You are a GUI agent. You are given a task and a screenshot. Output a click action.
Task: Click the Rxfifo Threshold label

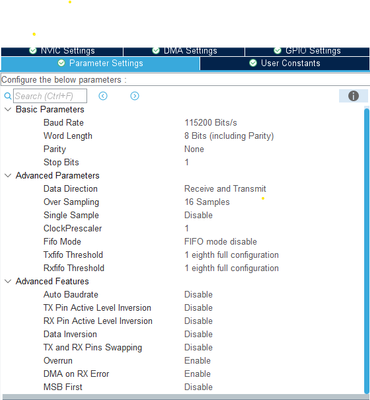74,268
